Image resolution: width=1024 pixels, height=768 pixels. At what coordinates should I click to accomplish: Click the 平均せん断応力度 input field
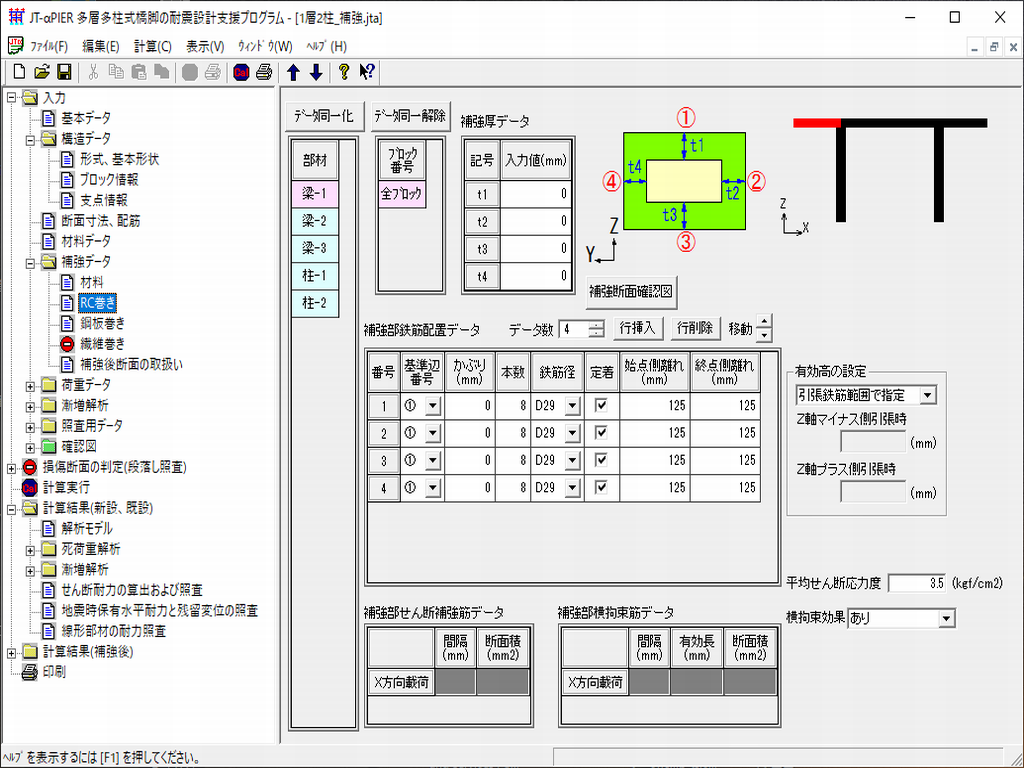[917, 583]
